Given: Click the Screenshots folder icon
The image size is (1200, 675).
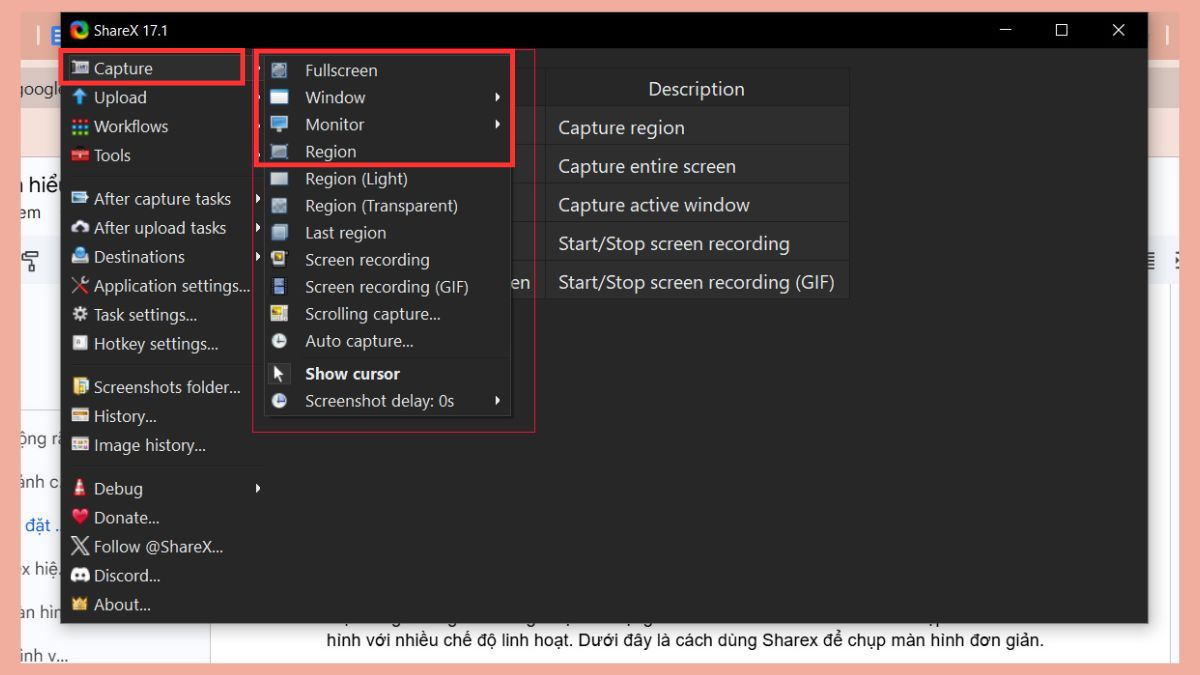Looking at the screenshot, I should tap(80, 387).
